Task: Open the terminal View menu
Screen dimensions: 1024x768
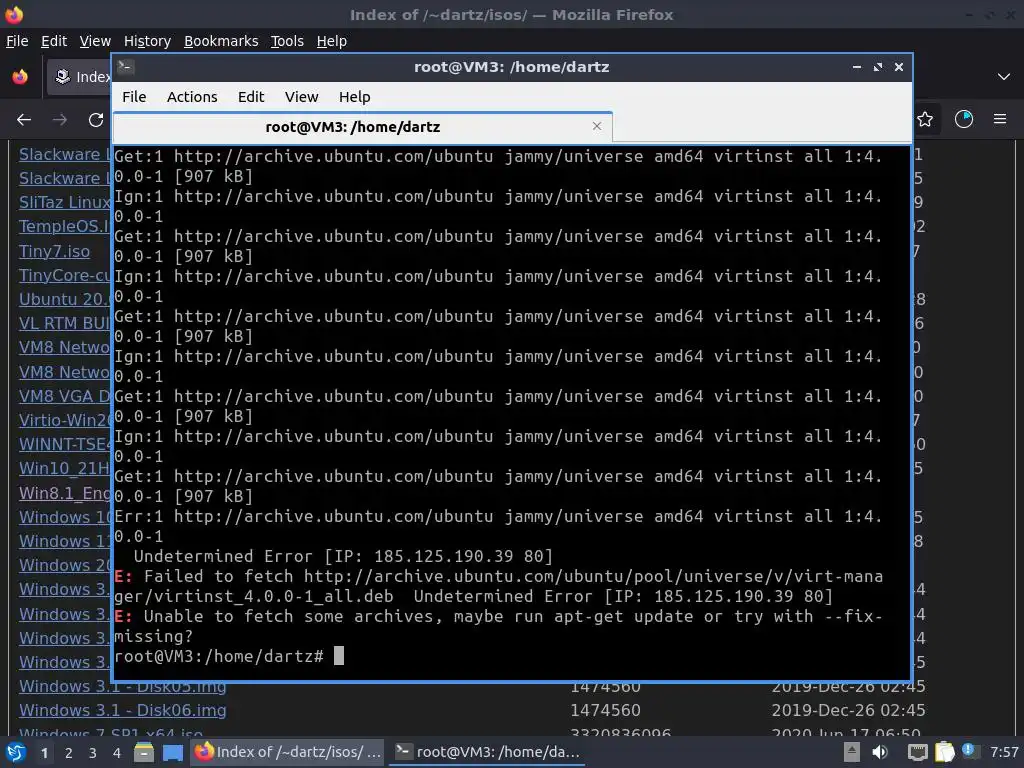Action: click(301, 97)
